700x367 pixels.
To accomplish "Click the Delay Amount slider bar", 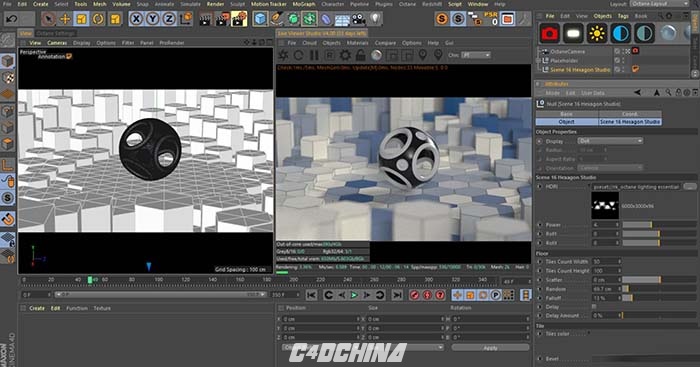I will pos(659,316).
